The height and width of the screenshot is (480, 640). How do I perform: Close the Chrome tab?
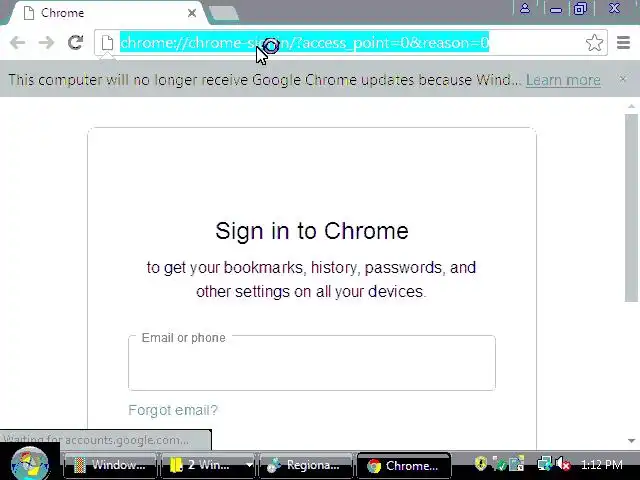point(192,13)
